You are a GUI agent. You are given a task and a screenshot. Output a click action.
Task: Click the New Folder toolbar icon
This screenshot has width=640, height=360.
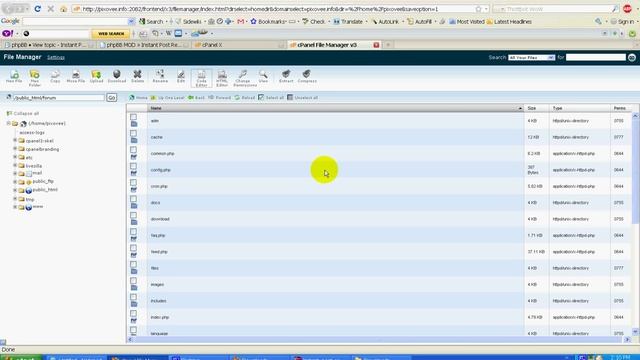click(x=35, y=78)
